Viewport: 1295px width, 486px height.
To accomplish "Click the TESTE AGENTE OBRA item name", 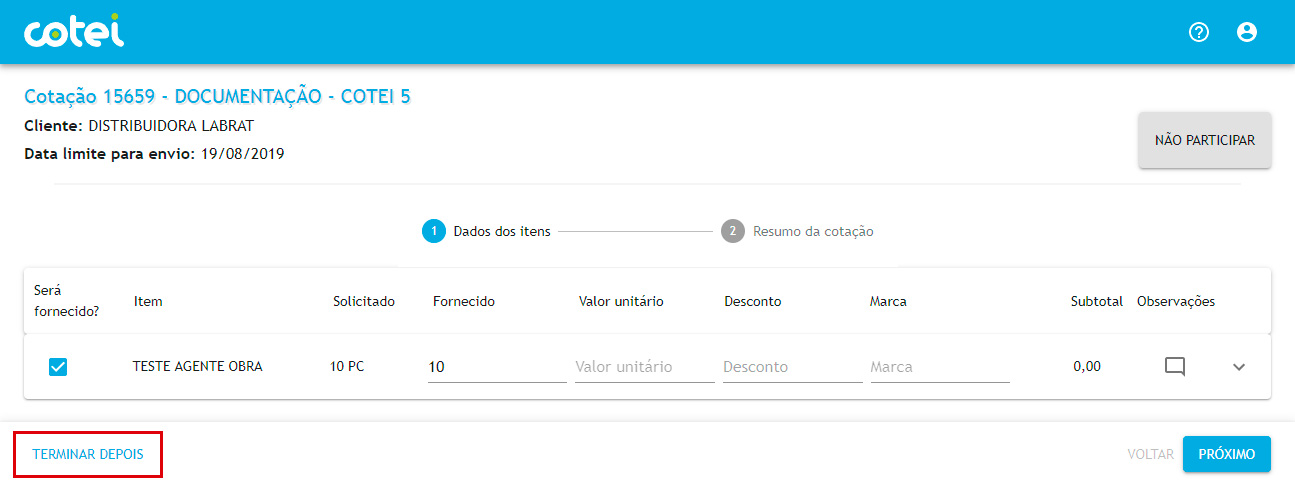I will [197, 367].
